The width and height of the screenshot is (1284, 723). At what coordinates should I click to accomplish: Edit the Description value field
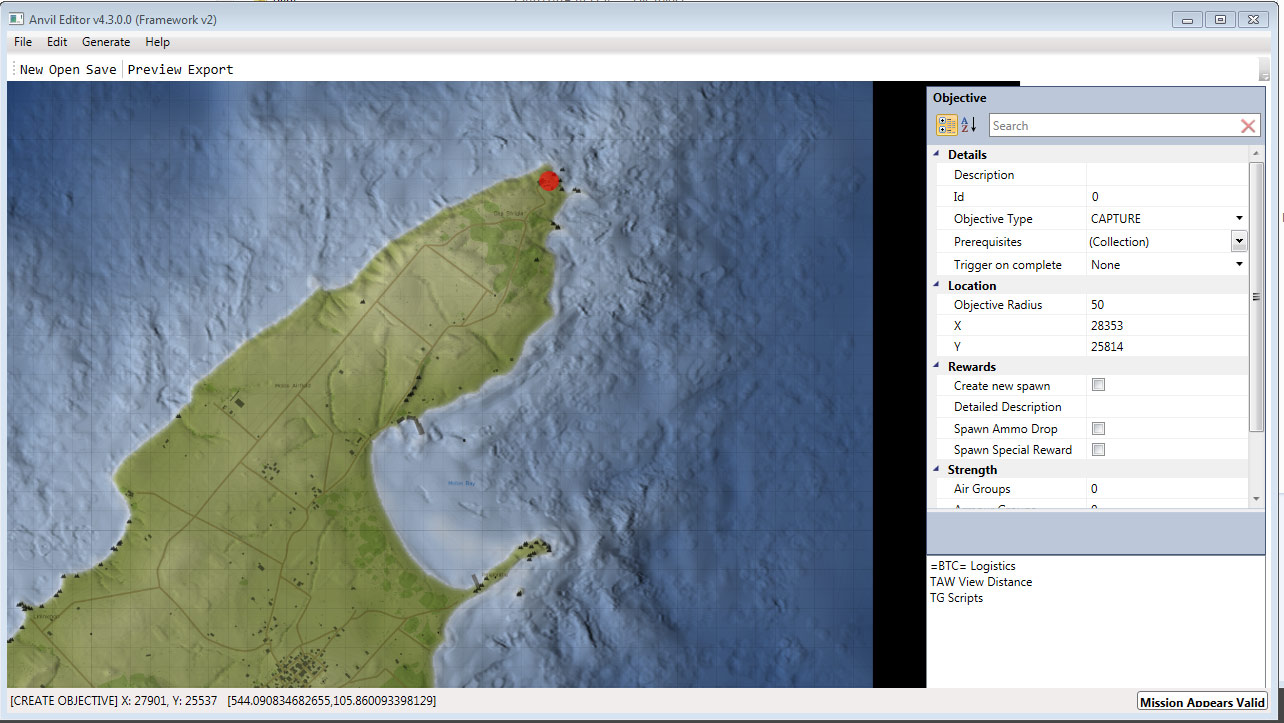pyautogui.click(x=1167, y=175)
